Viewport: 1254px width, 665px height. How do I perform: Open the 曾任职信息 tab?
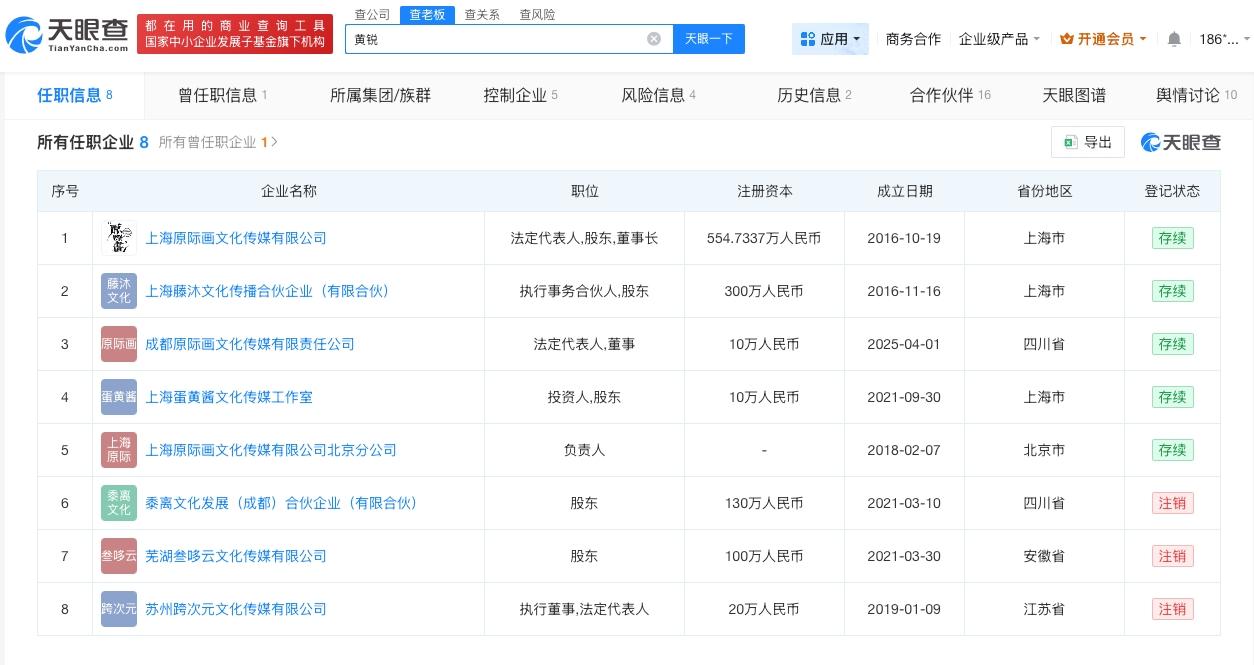coord(222,95)
